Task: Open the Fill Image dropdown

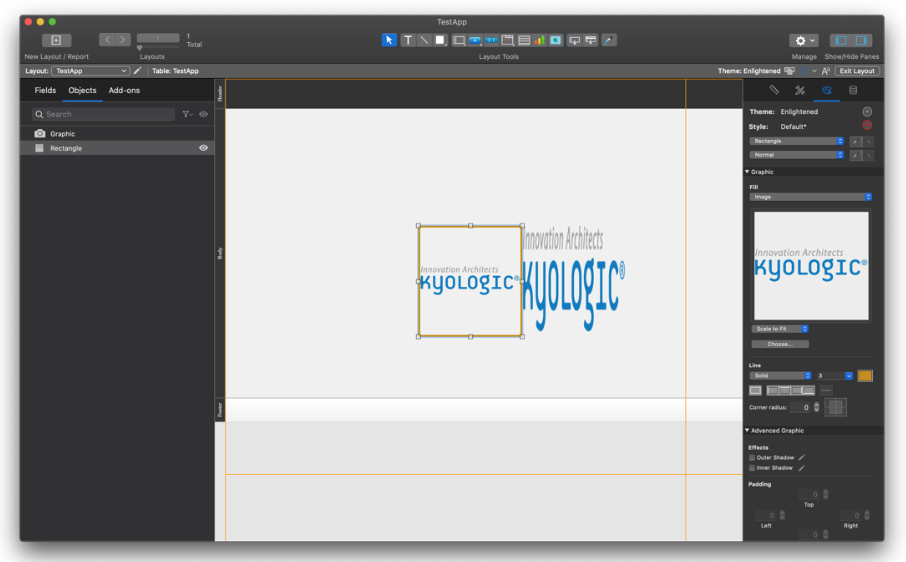Action: pyautogui.click(x=811, y=197)
